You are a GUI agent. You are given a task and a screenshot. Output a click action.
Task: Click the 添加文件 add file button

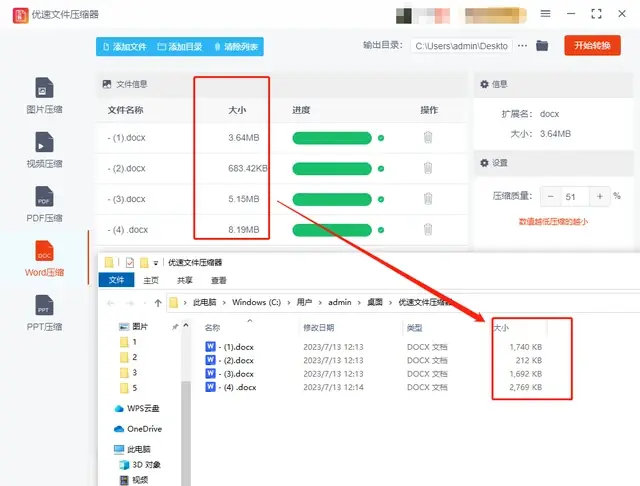point(125,47)
